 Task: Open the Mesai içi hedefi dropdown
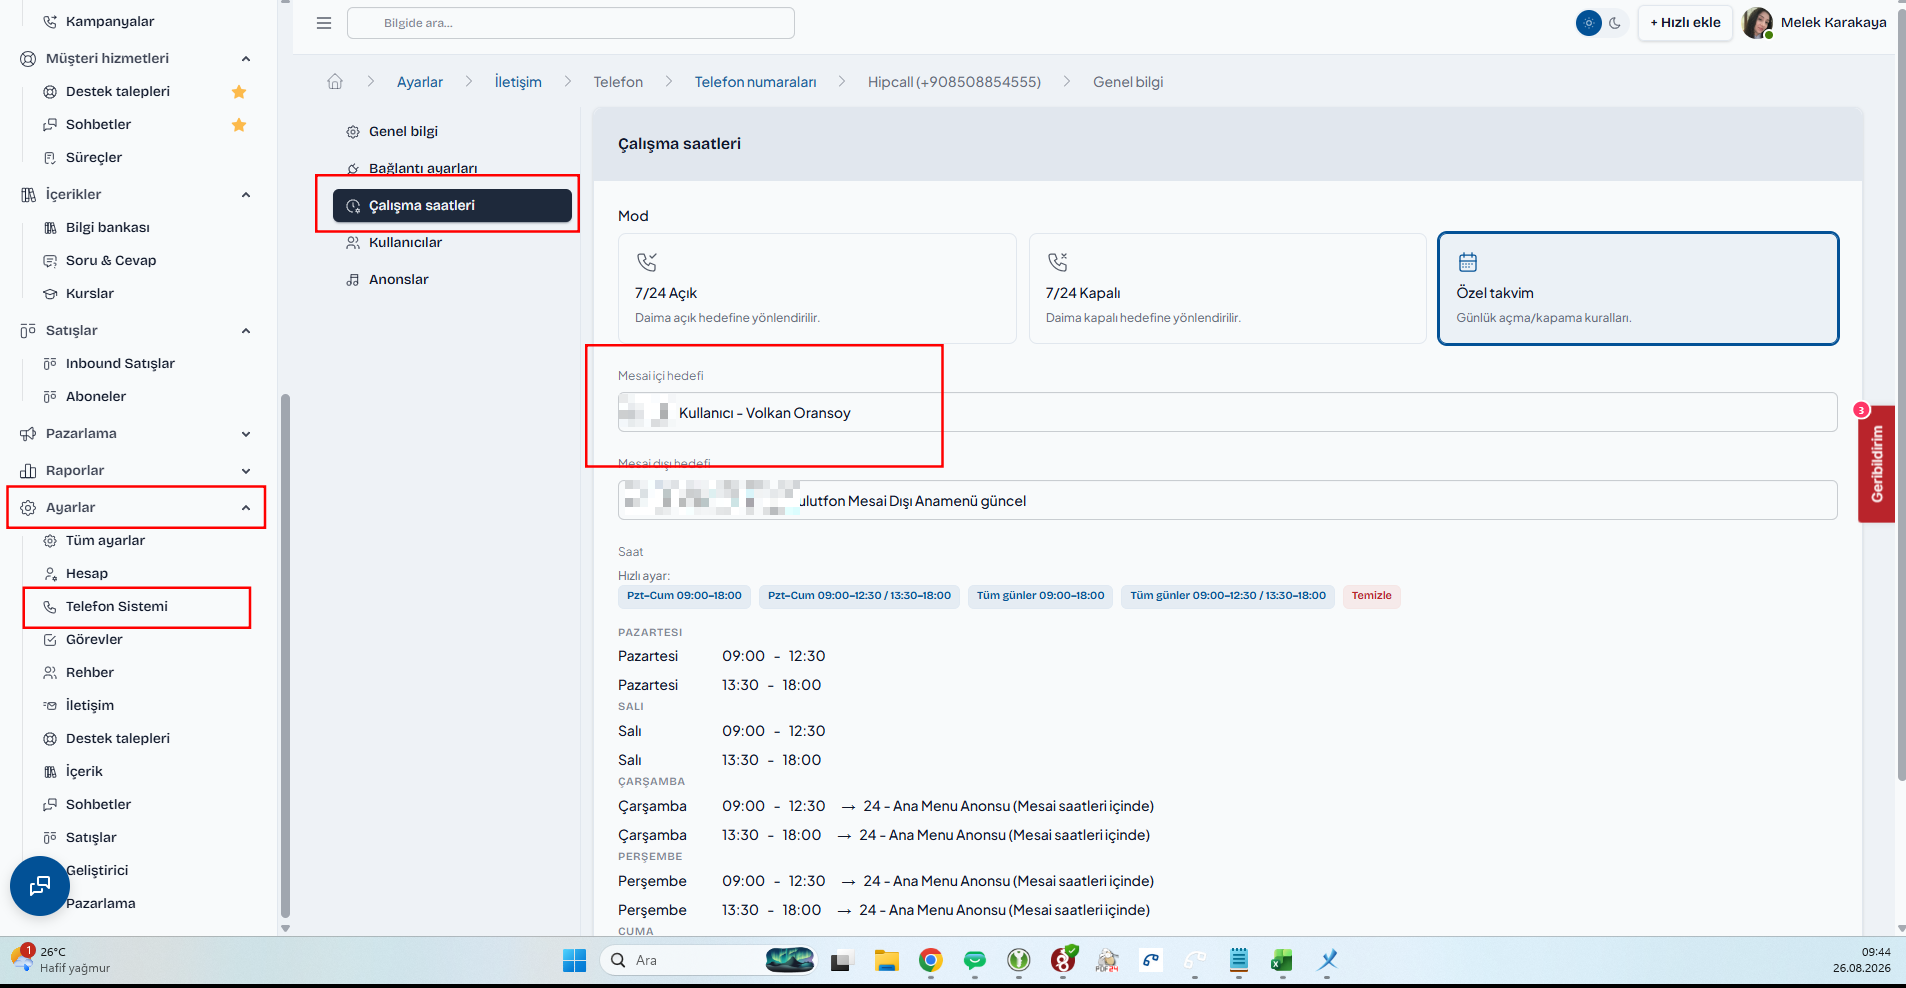pos(1228,412)
